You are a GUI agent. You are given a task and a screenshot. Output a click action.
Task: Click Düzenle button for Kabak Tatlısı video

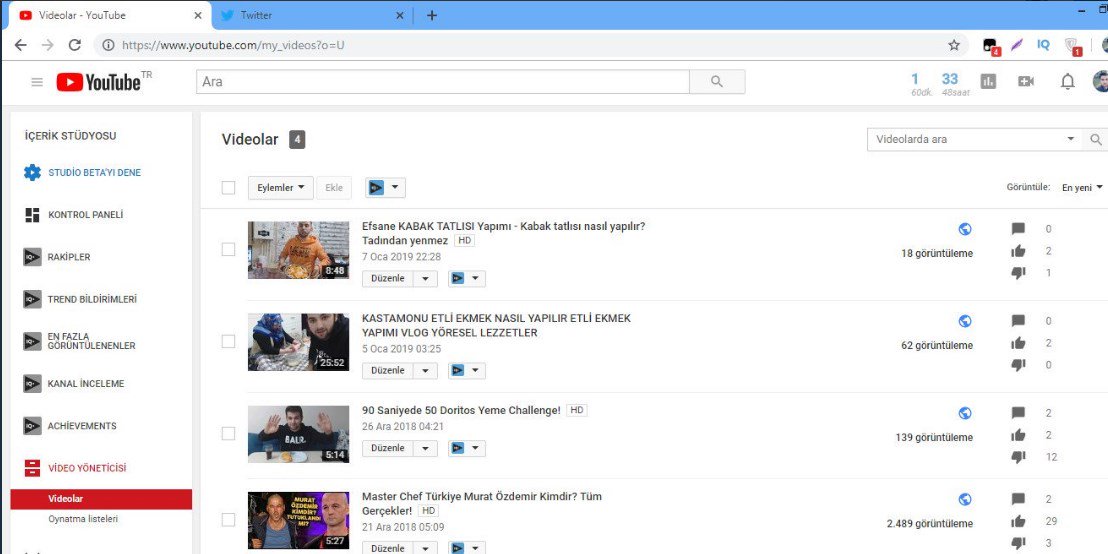388,278
